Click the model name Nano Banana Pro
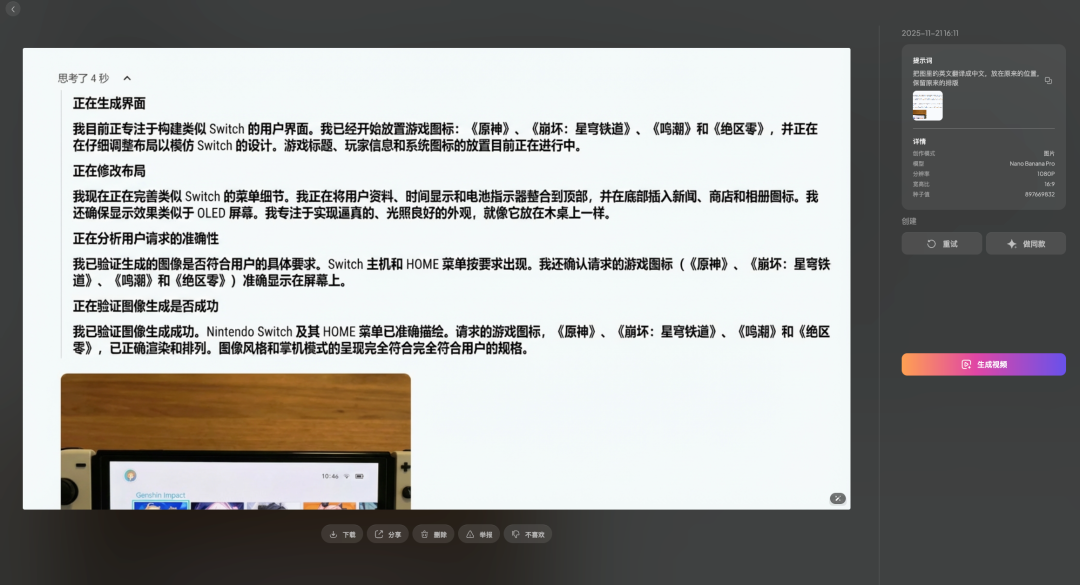Image resolution: width=1080 pixels, height=585 pixels. click(1031, 163)
